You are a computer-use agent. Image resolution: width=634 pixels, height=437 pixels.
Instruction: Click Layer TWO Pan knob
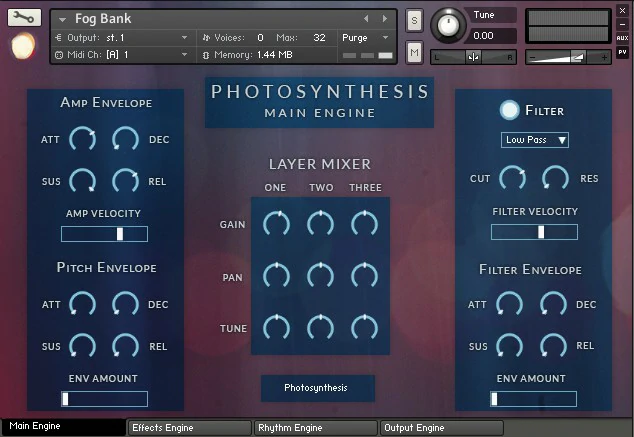321,276
